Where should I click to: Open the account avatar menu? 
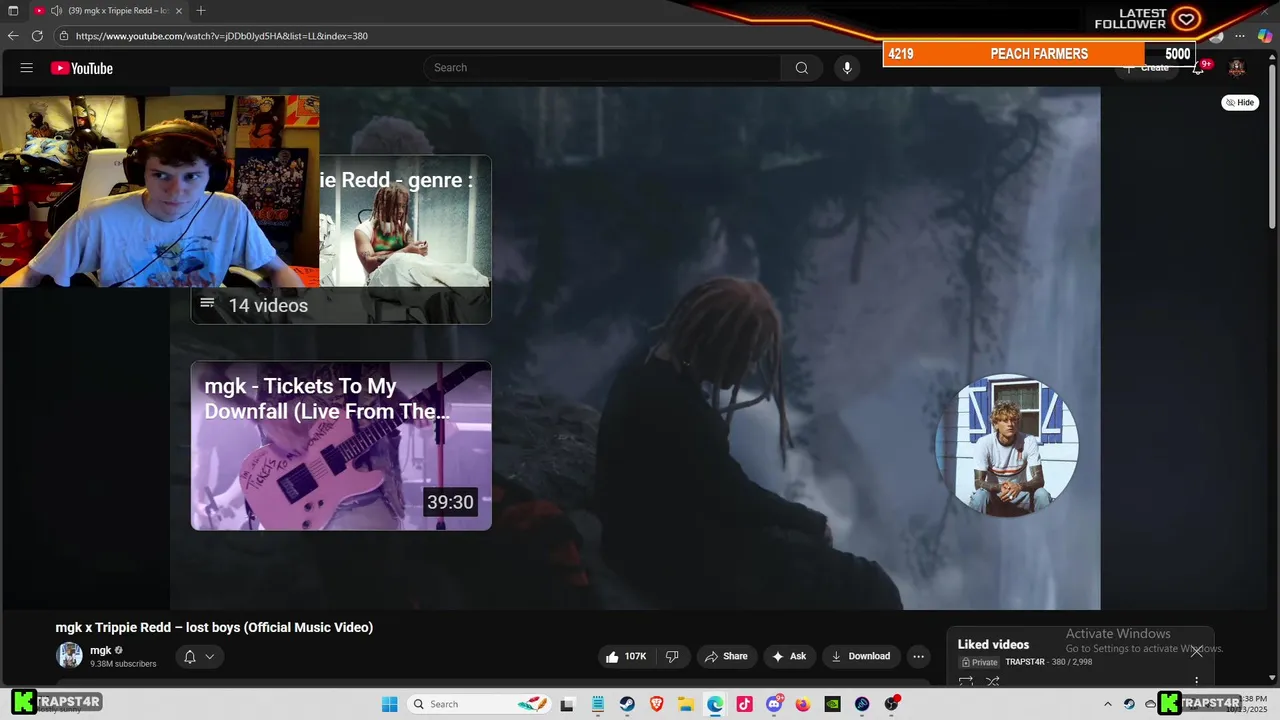point(1237,68)
